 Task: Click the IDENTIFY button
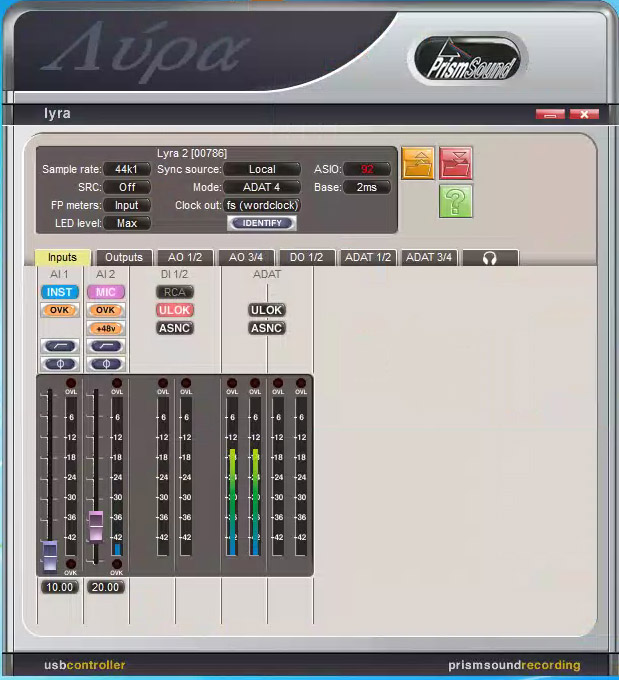(x=262, y=223)
